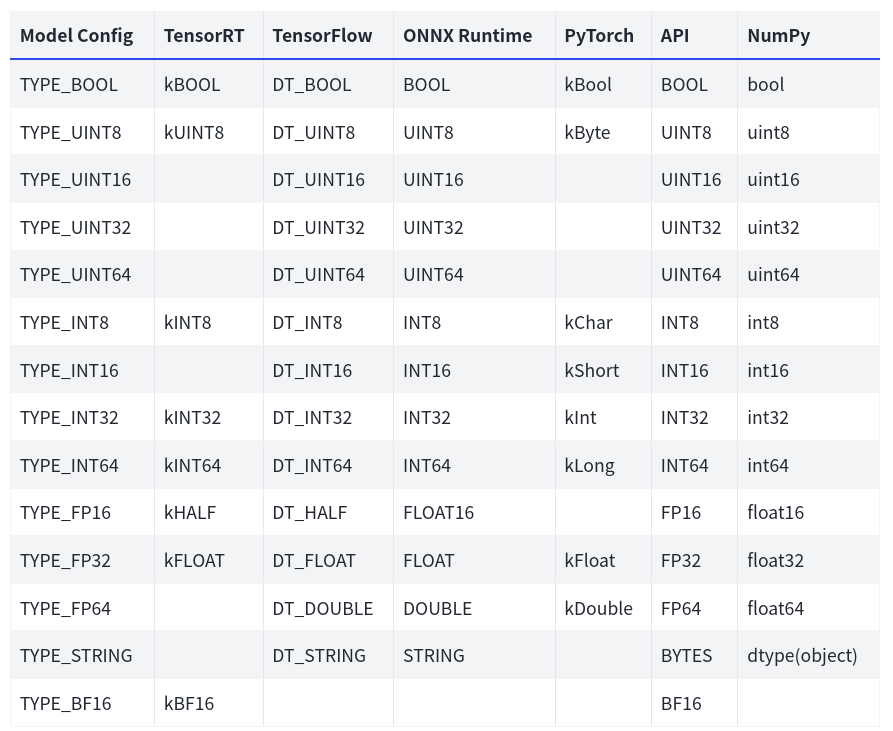Click the kBF16 TensorRT cell
The height and width of the screenshot is (731, 893).
point(189,704)
